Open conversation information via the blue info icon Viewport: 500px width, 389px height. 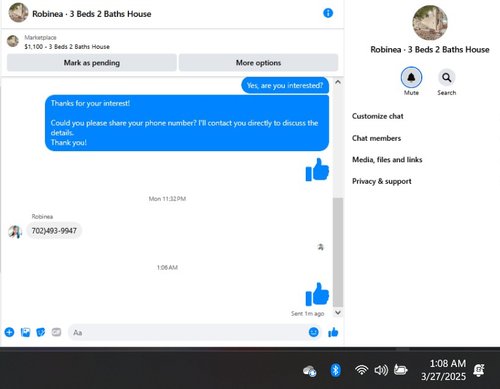tap(328, 13)
